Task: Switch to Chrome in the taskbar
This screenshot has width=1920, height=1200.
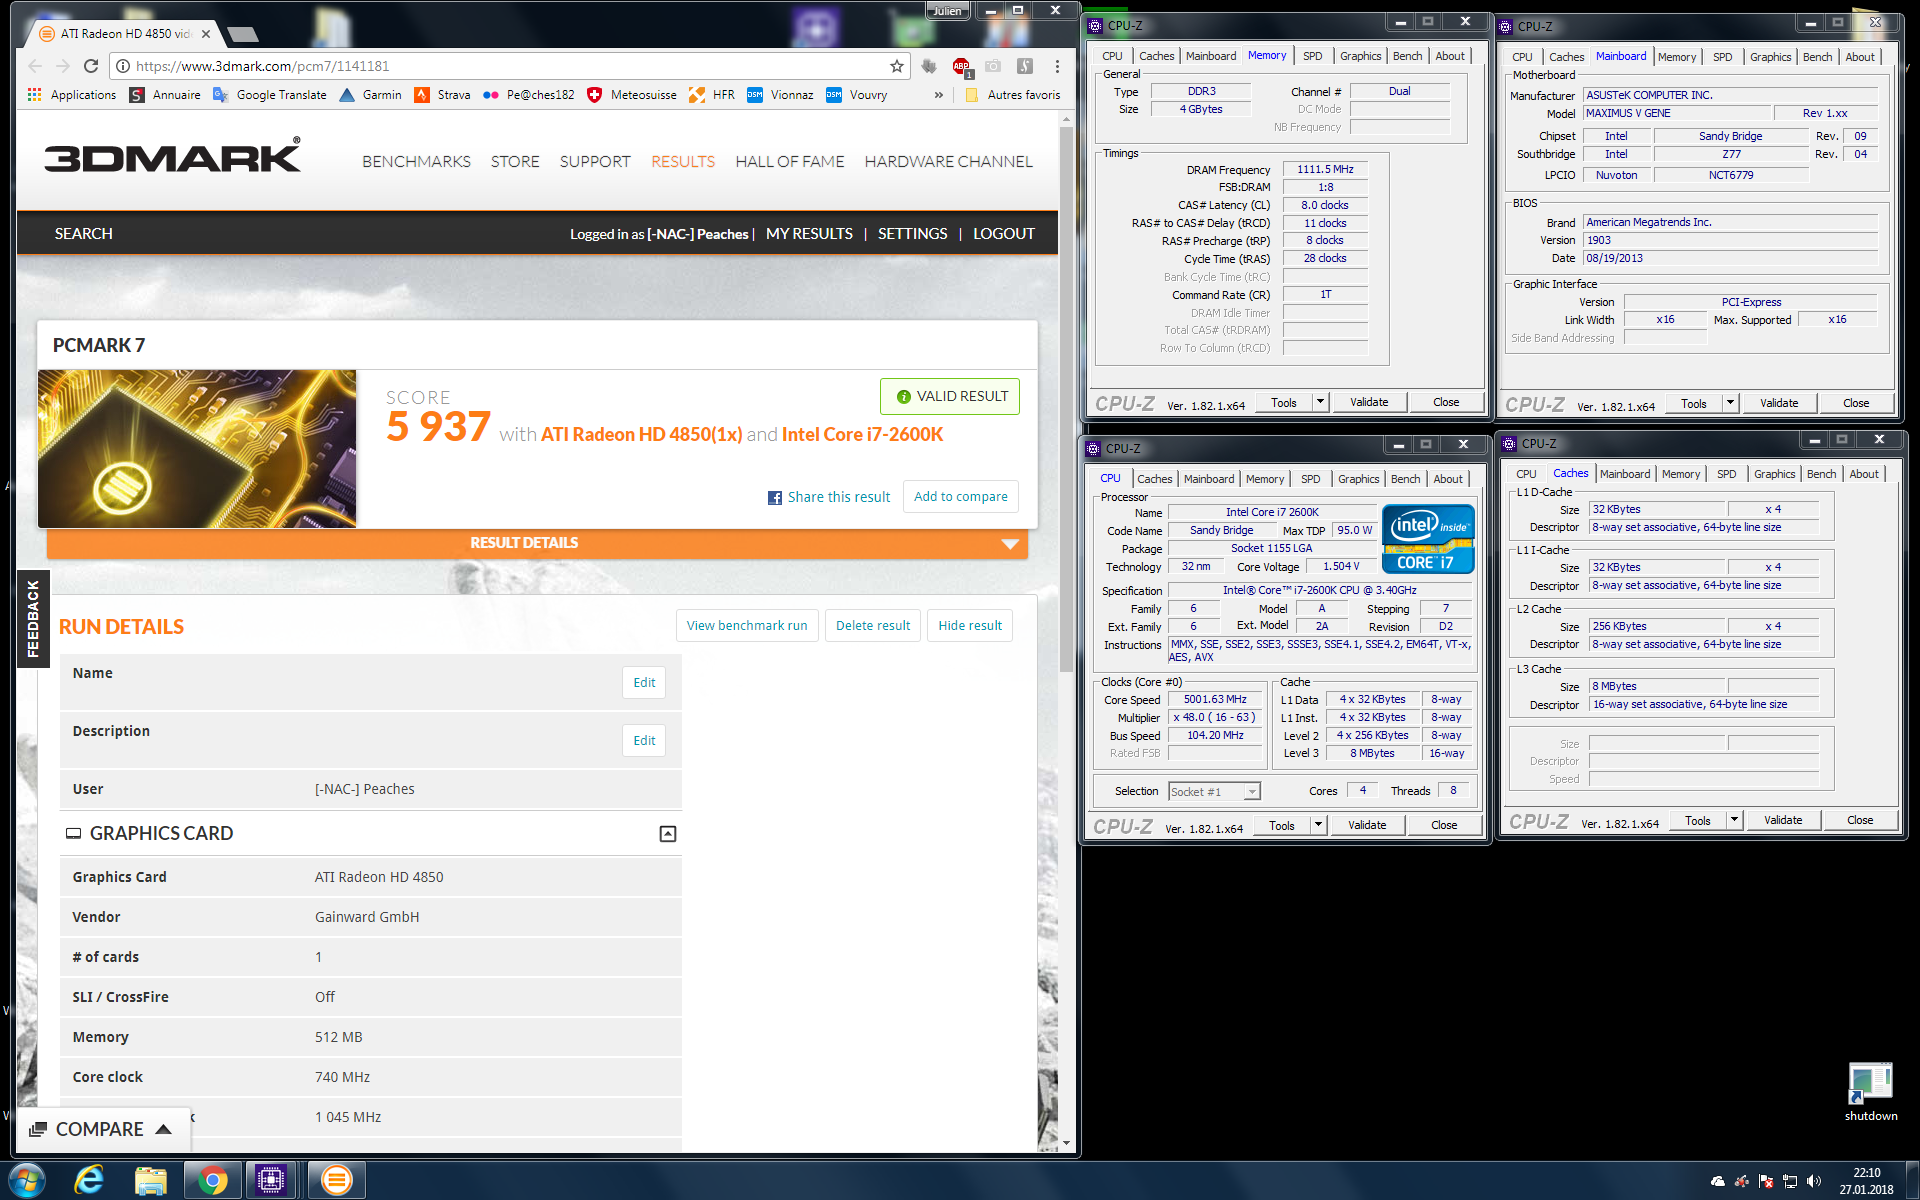Action: point(212,1181)
